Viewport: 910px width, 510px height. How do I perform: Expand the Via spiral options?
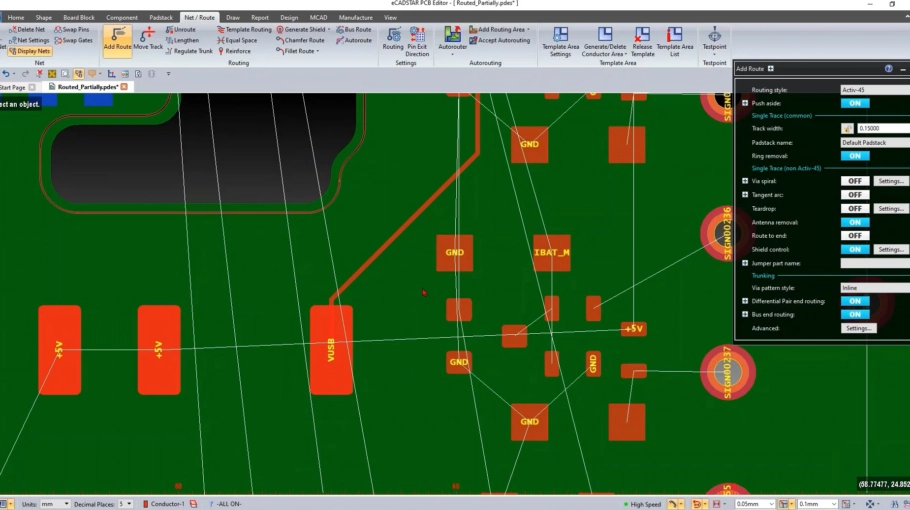[745, 181]
